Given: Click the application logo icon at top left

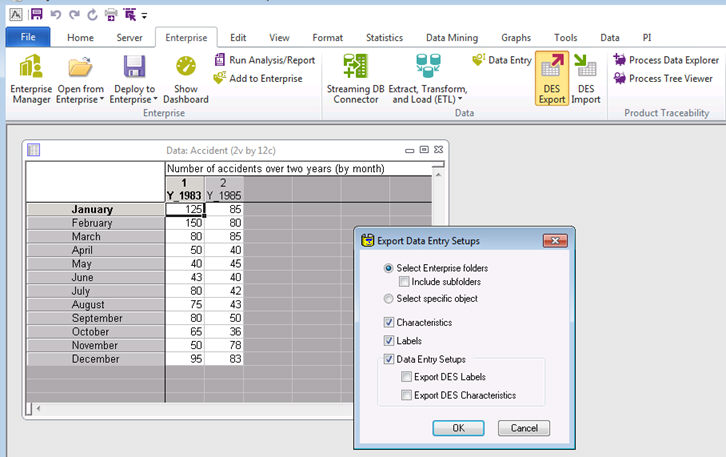Looking at the screenshot, I should (16, 15).
